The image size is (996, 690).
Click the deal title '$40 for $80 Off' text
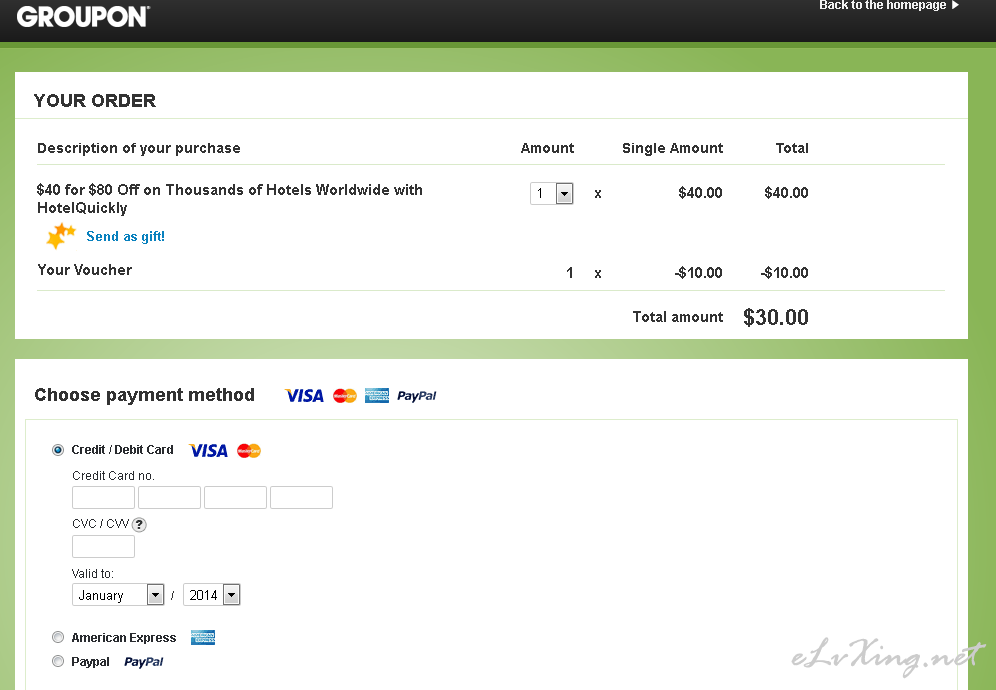(x=230, y=199)
